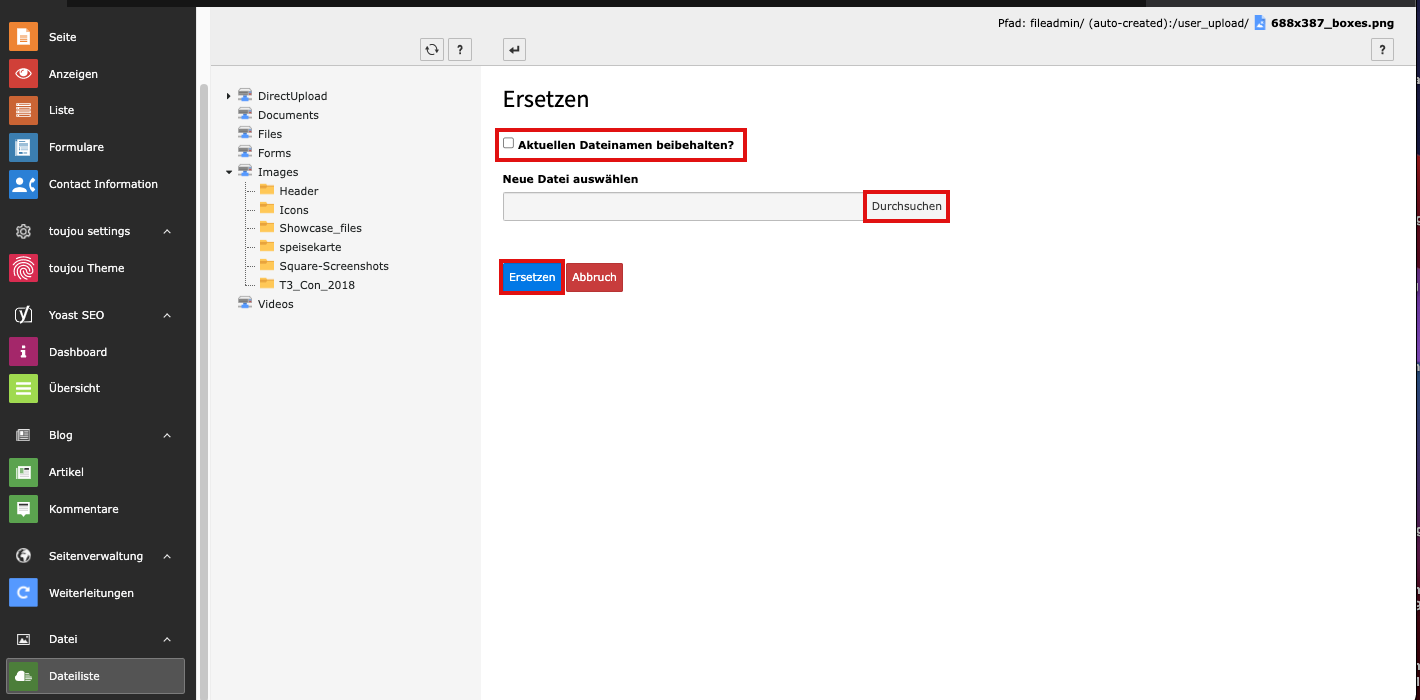Select the Dateiliste menu item
1420x700 pixels.
(95, 676)
